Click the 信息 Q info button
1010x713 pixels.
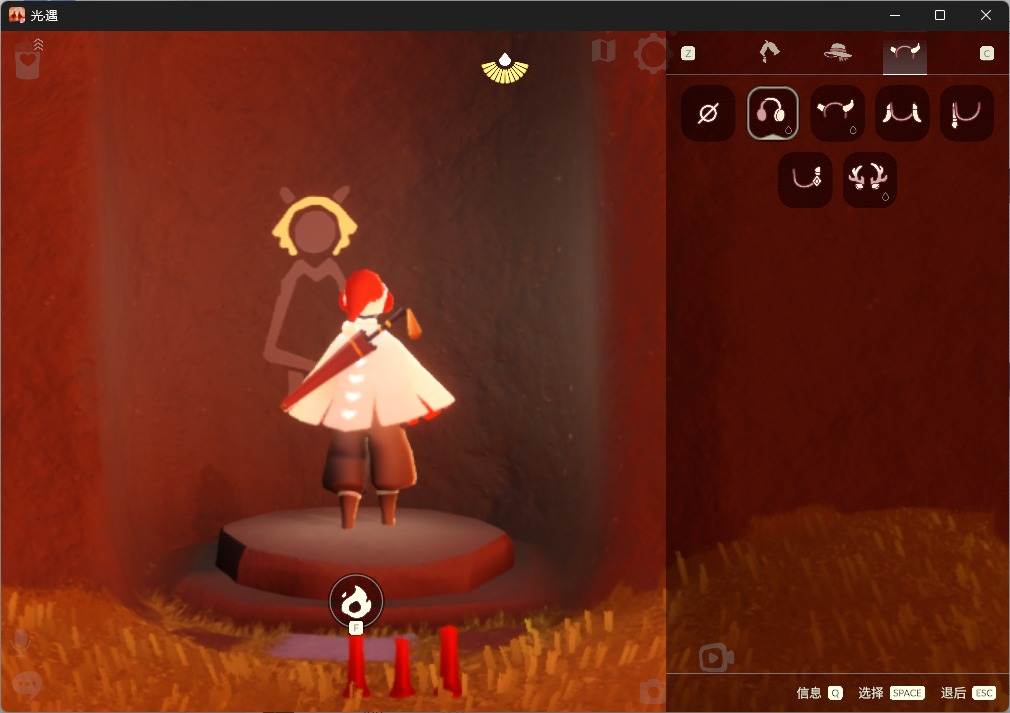(819, 693)
